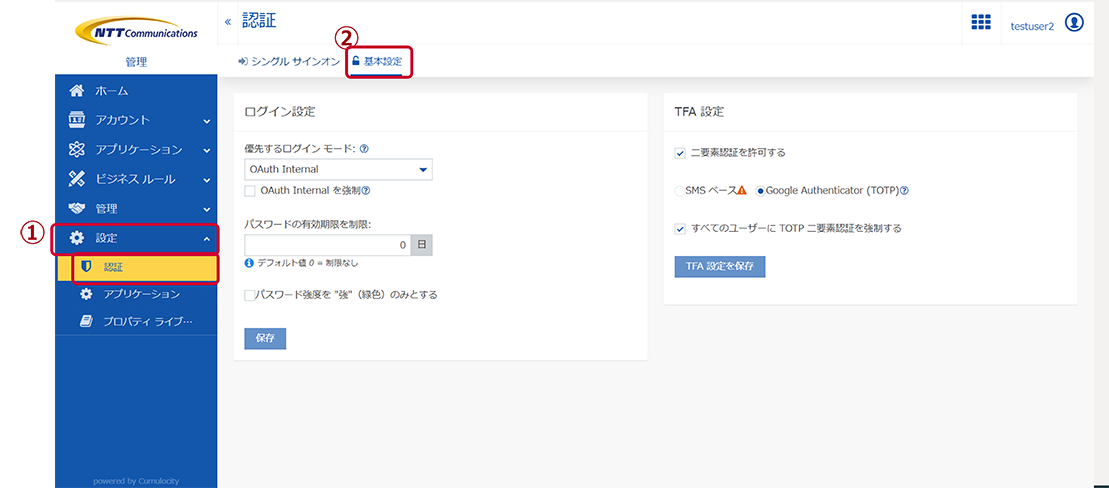This screenshot has width=1109, height=488.
Task: Click sign-in arrow icon on シングル サインオン tab
Action: click(x=243, y=62)
